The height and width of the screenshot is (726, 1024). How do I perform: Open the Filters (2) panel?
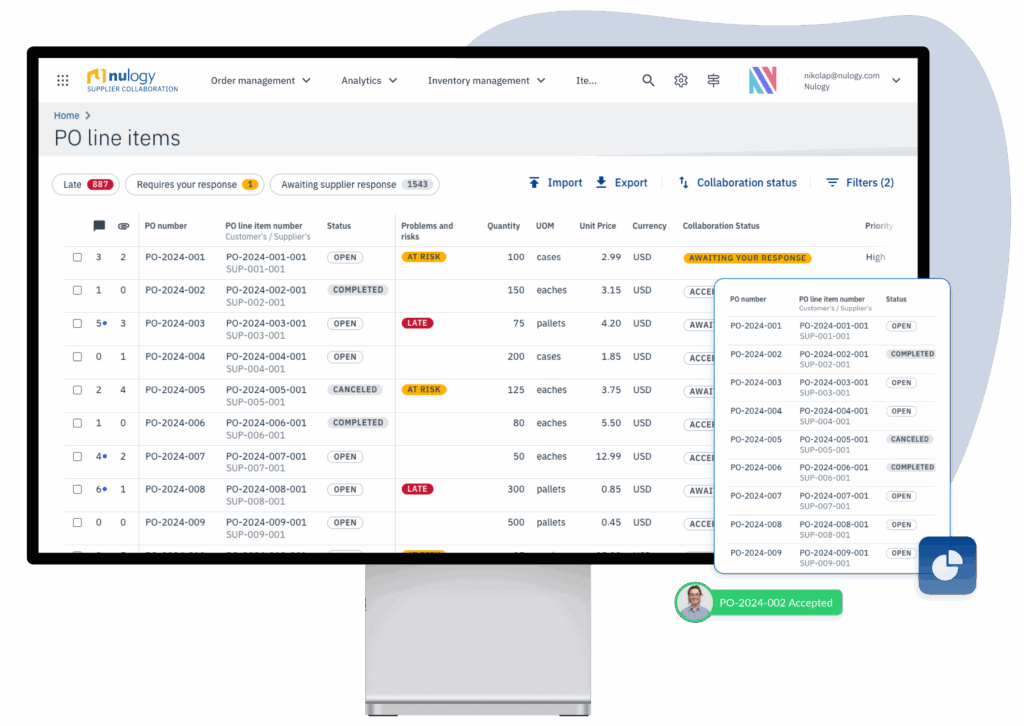[859, 183]
